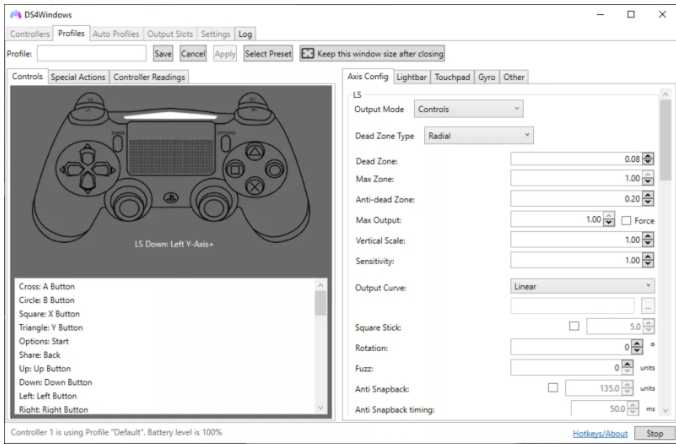Increase Vertical Scale with up arrow

click(x=648, y=236)
